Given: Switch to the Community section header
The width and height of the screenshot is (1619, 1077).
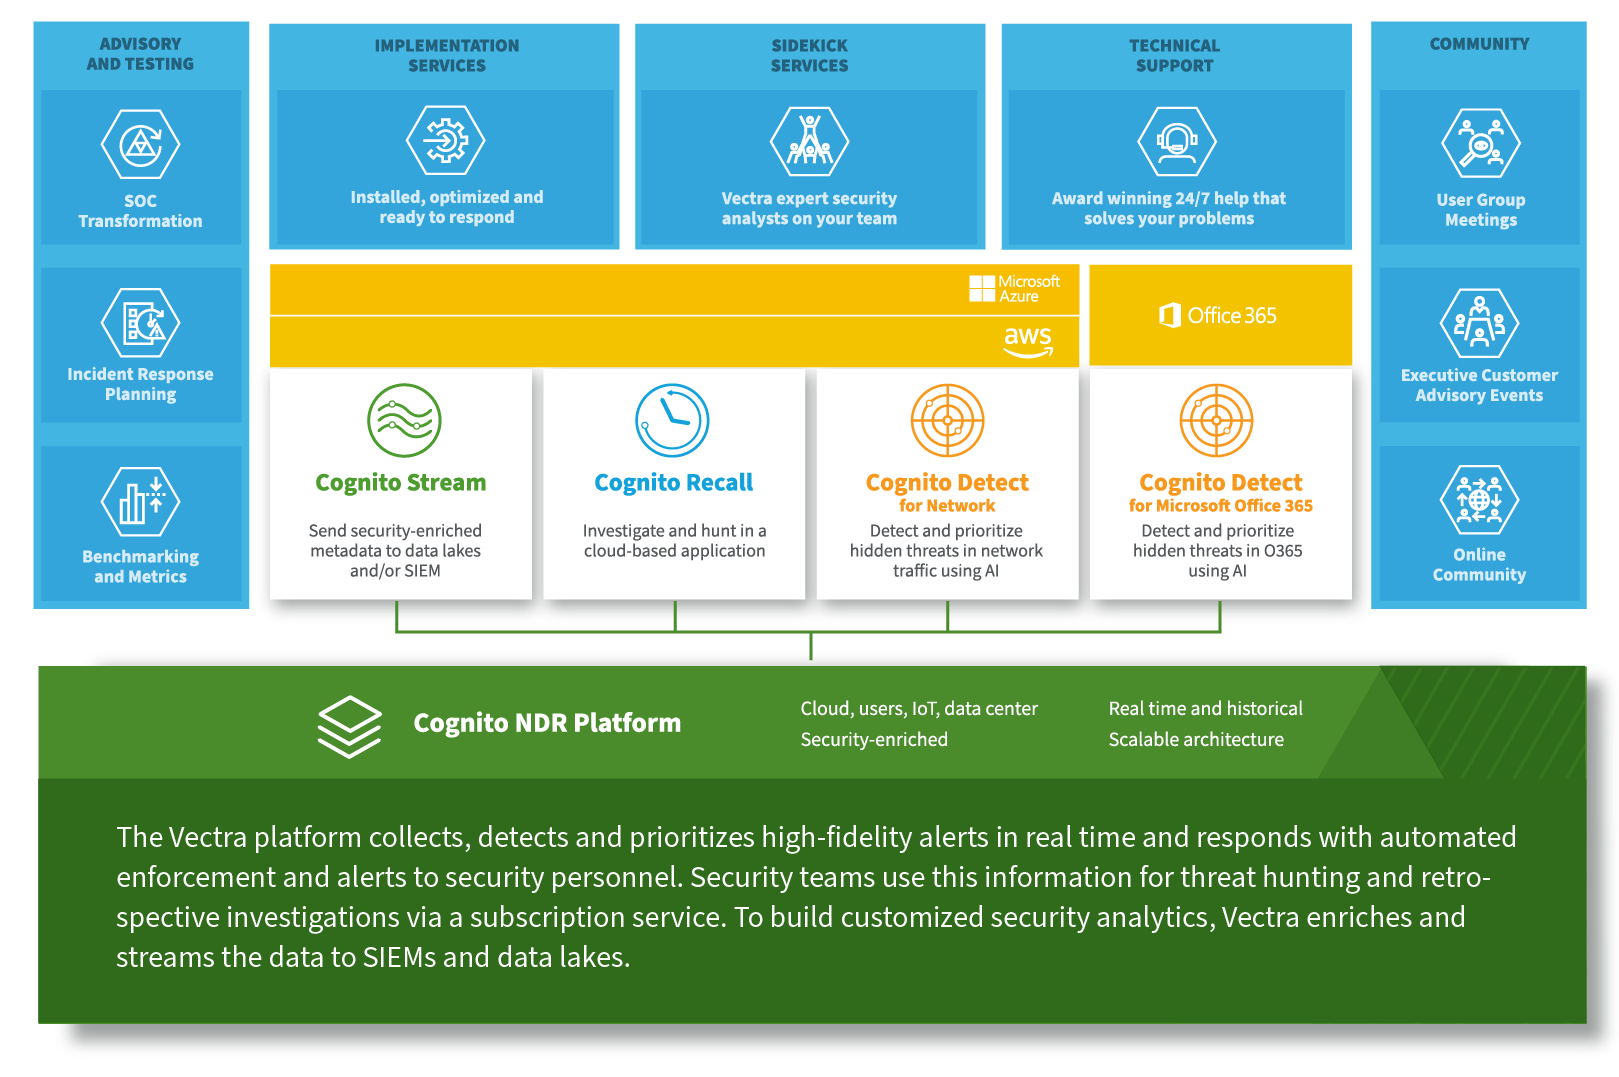Looking at the screenshot, I should (x=1479, y=44).
